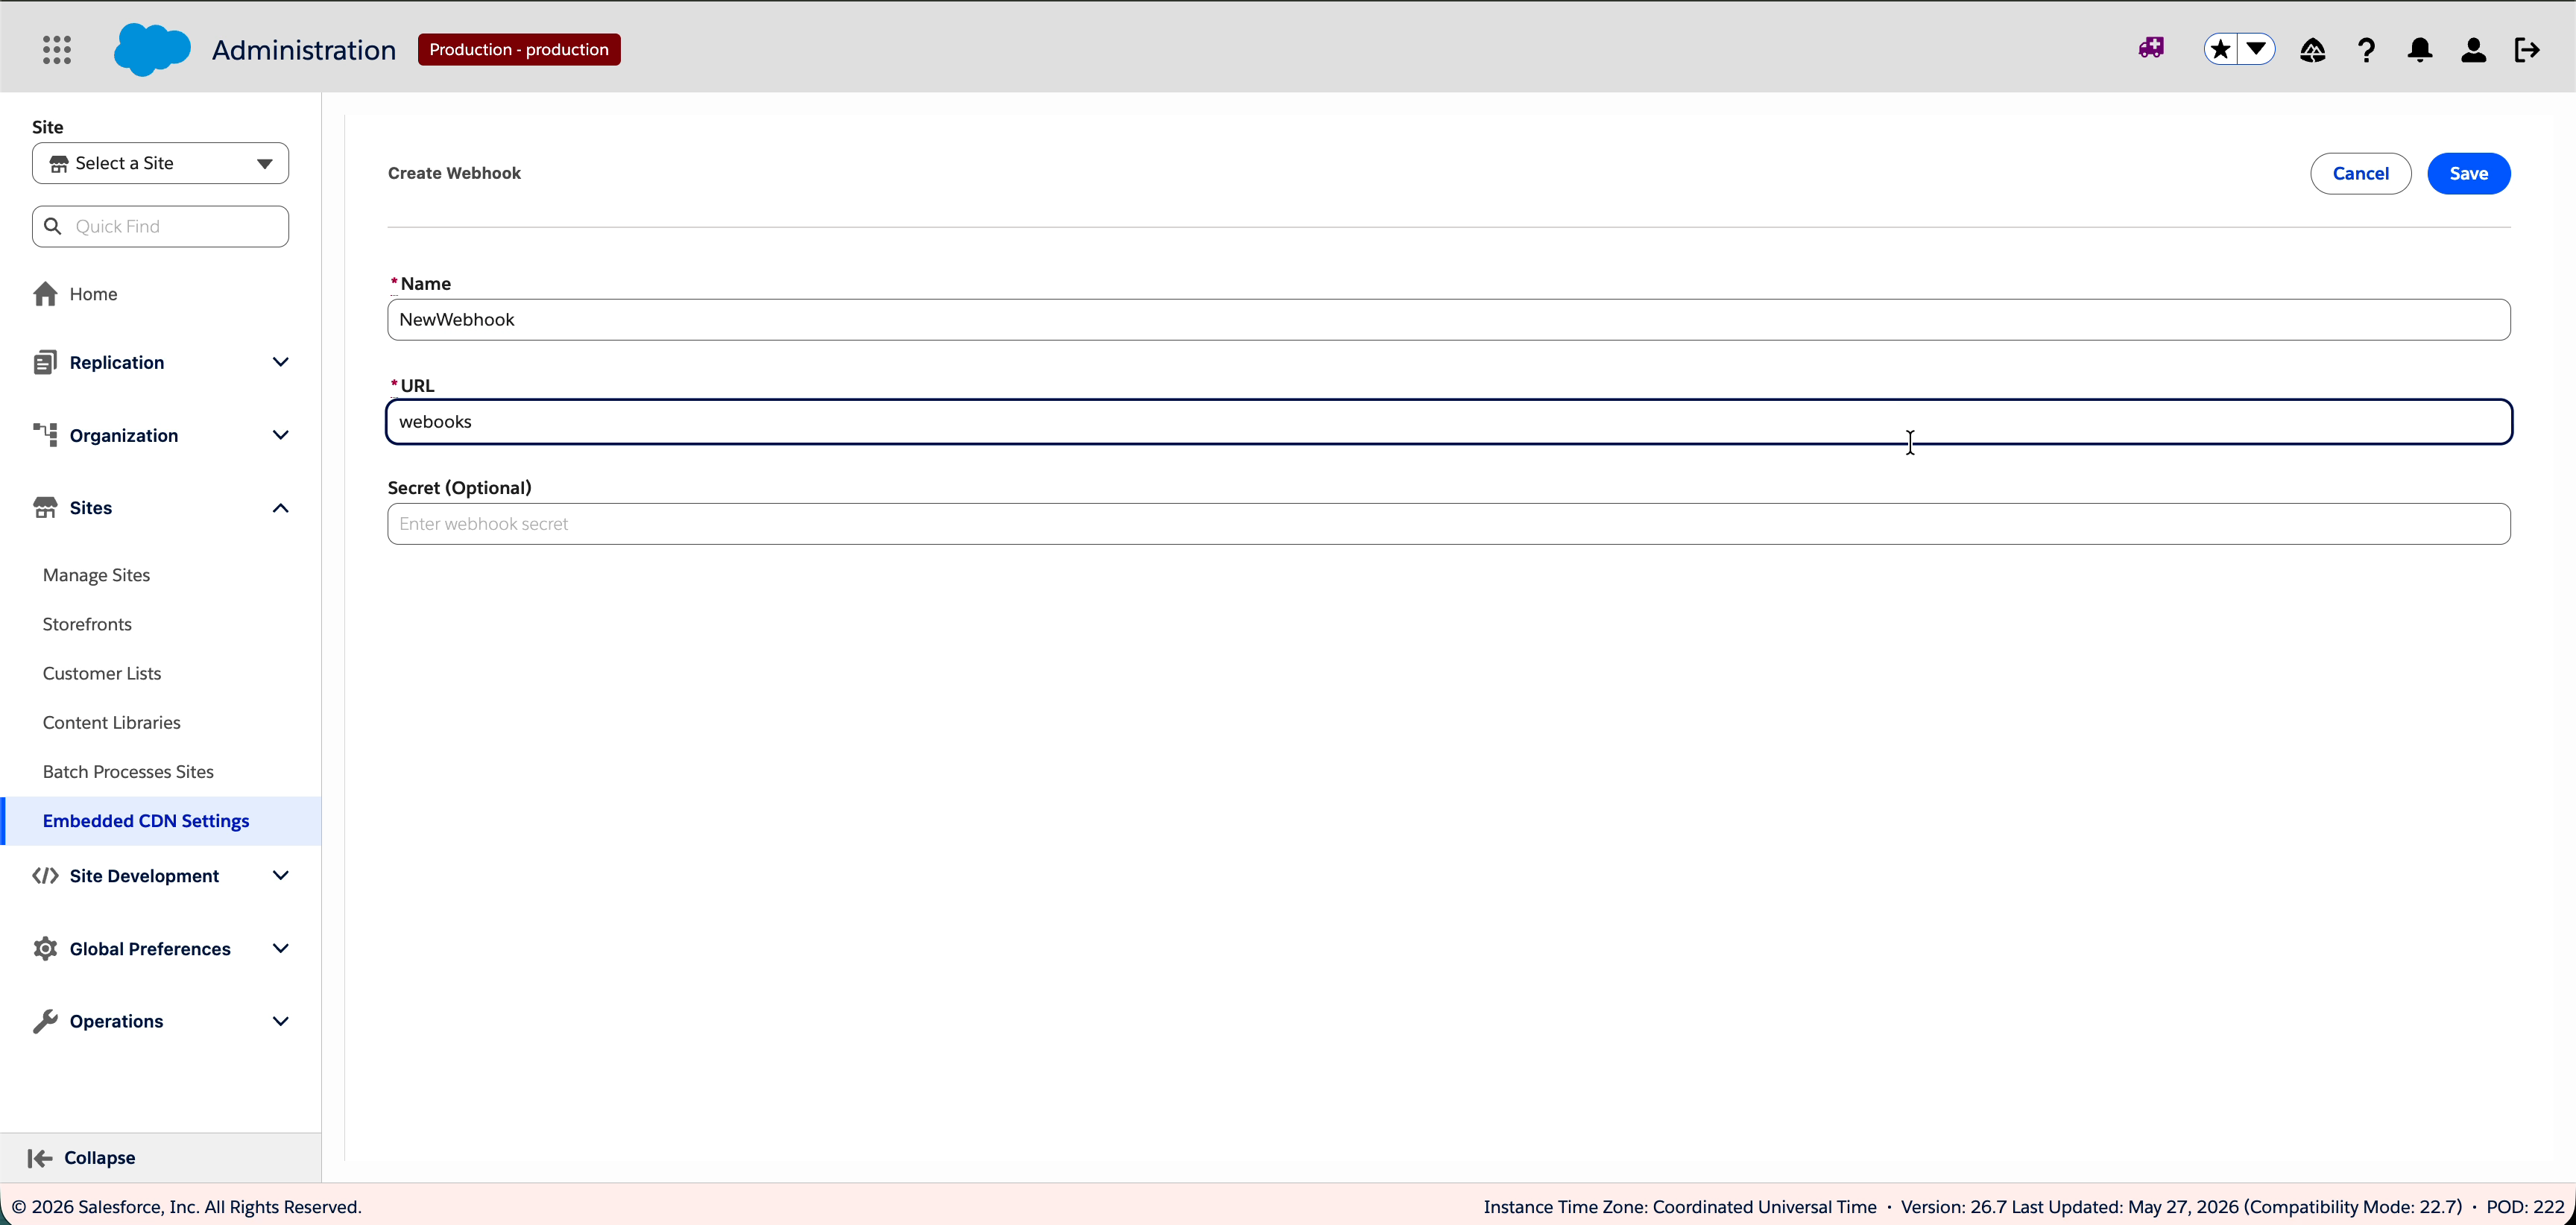Click the Organization hierarchy icon

point(45,434)
